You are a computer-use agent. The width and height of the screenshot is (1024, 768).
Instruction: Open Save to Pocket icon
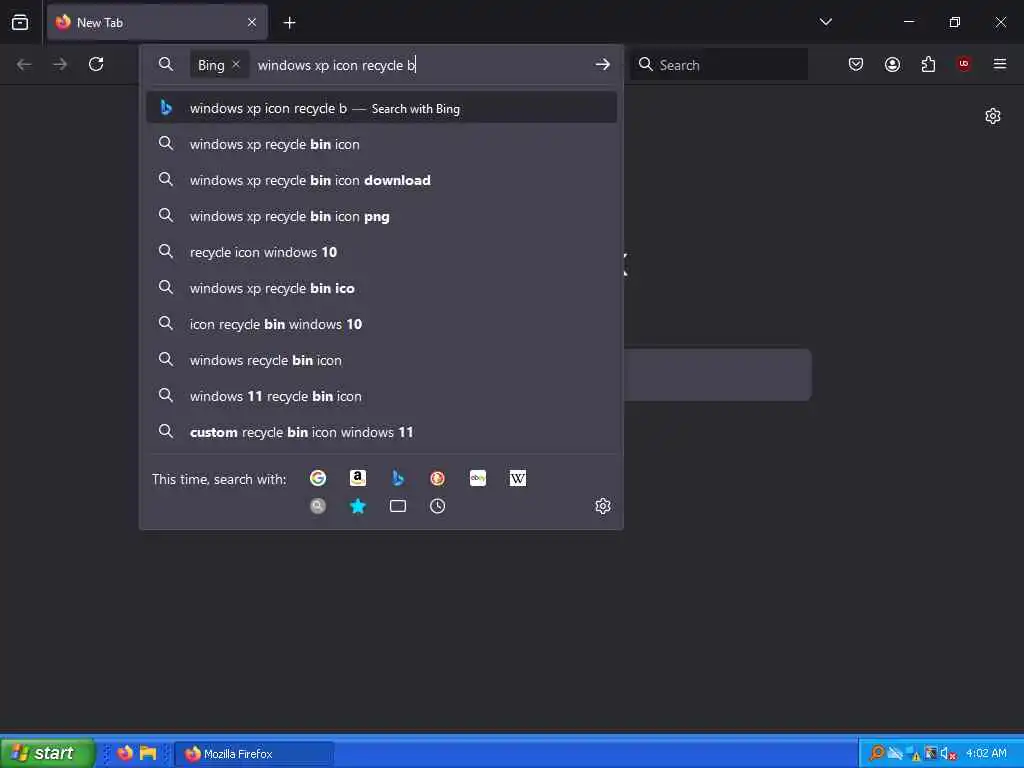point(856,64)
